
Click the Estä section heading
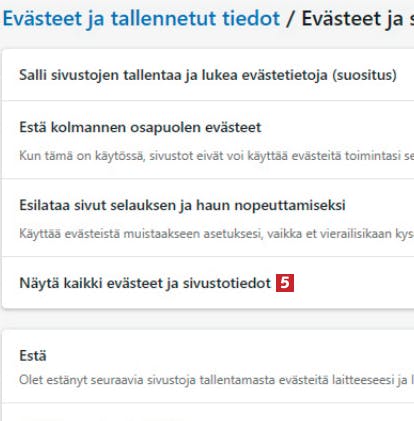click(x=33, y=356)
